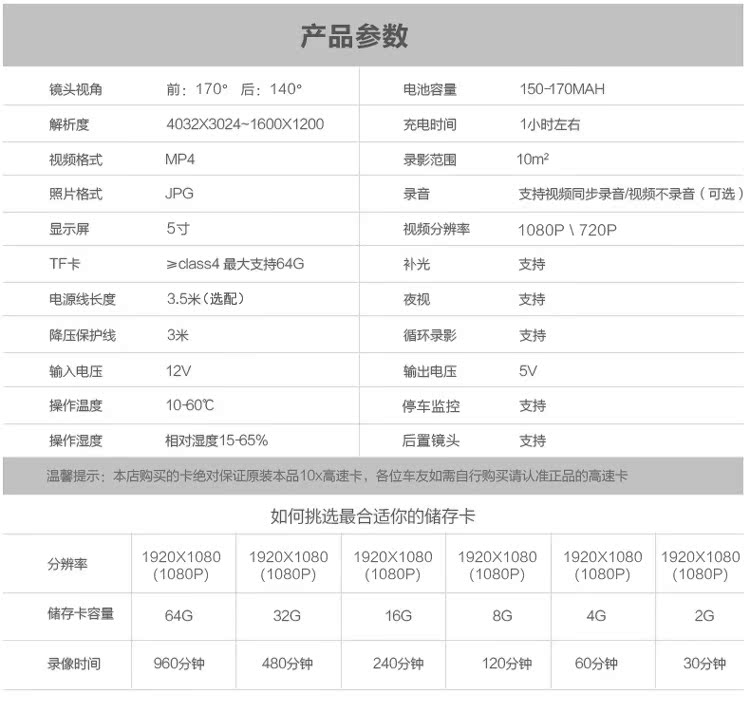
Task: Click the 录音 label
Action: (x=416, y=194)
